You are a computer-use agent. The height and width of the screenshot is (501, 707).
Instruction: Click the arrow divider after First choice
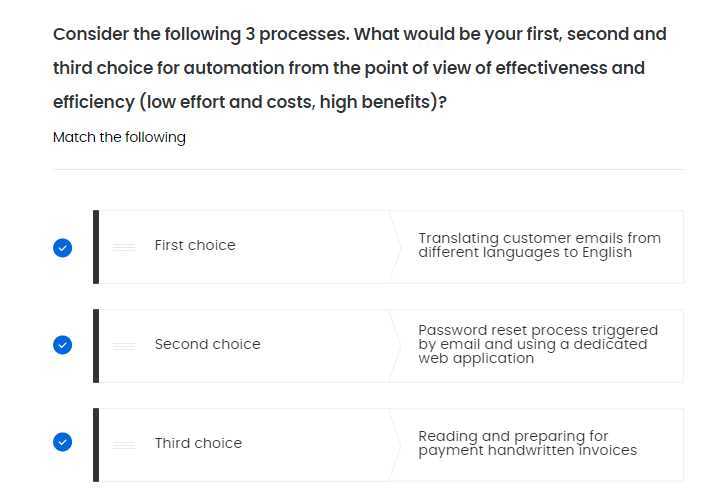tap(395, 247)
